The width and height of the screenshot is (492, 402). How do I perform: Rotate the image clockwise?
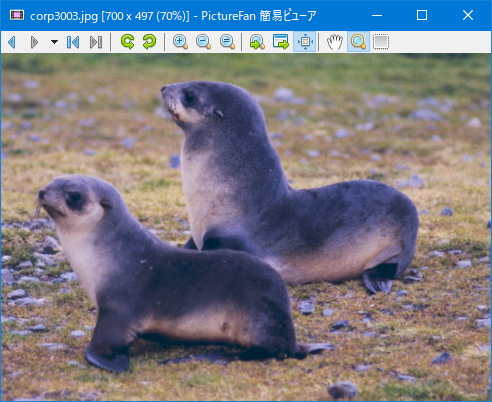point(127,42)
